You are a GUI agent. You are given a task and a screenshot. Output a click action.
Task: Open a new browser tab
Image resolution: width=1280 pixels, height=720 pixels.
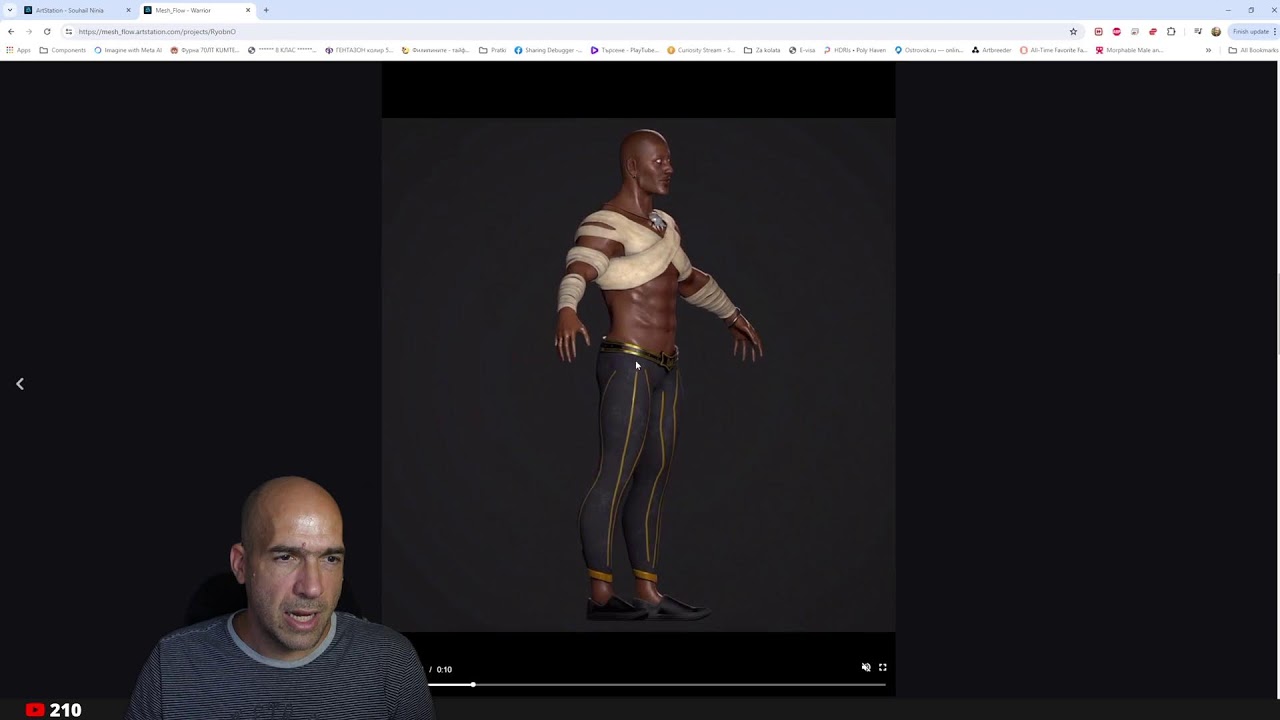266,10
